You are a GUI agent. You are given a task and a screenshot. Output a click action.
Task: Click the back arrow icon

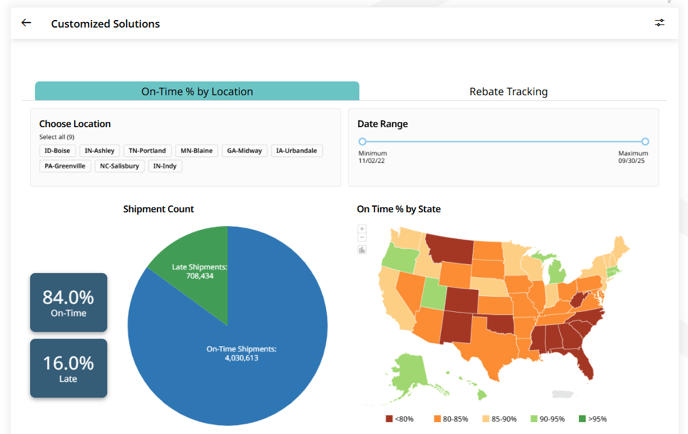pos(26,23)
